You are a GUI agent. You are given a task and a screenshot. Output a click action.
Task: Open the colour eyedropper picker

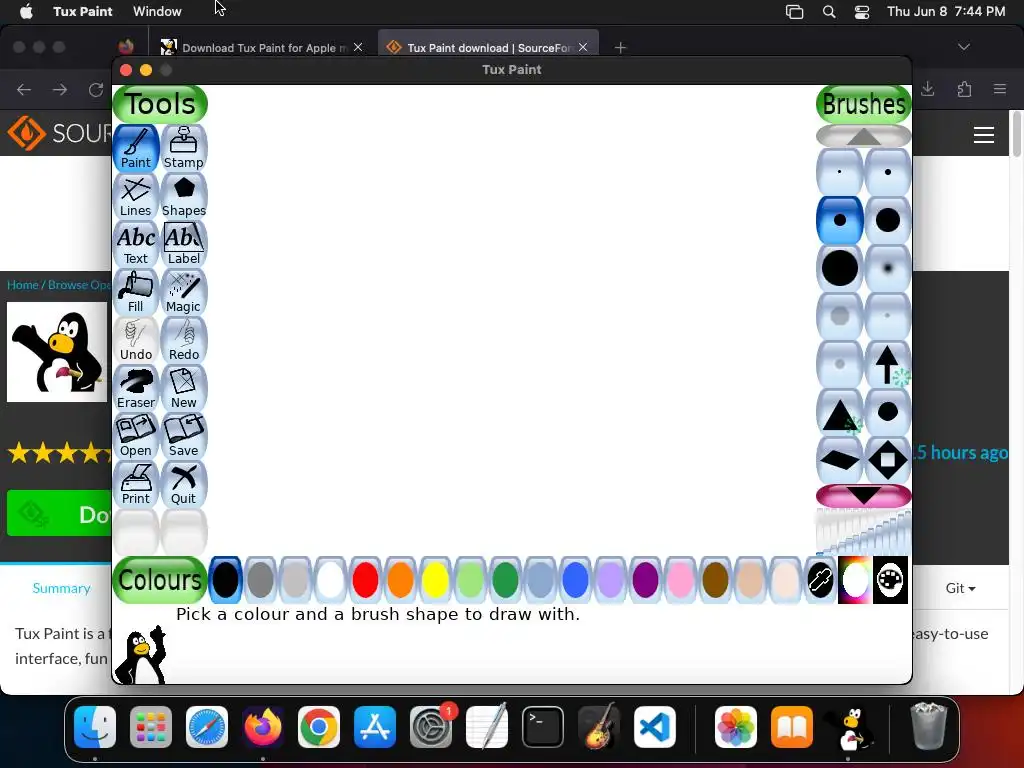820,580
